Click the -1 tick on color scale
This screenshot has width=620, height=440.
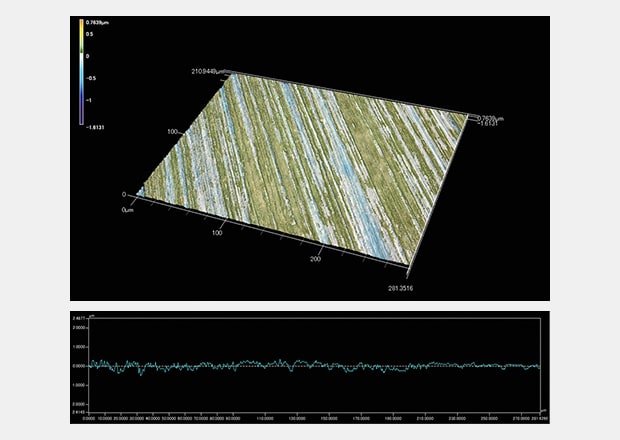tap(89, 101)
